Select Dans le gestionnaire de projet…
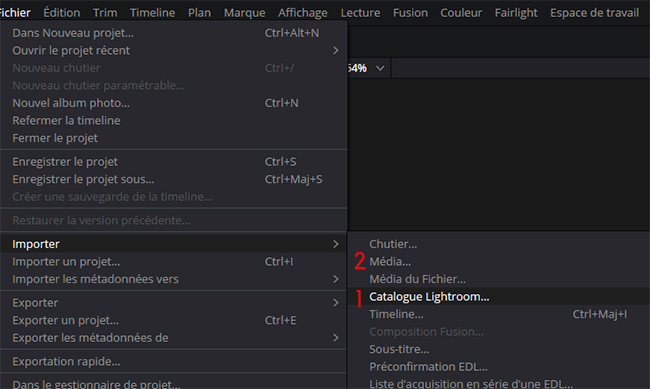Viewport: 650px width, 389px height. pos(173,384)
